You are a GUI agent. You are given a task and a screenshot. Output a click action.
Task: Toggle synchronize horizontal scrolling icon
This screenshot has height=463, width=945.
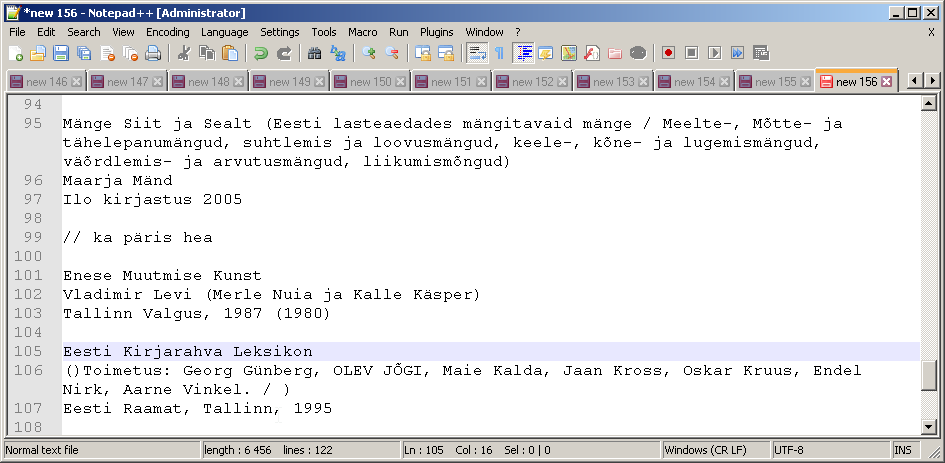(x=446, y=53)
